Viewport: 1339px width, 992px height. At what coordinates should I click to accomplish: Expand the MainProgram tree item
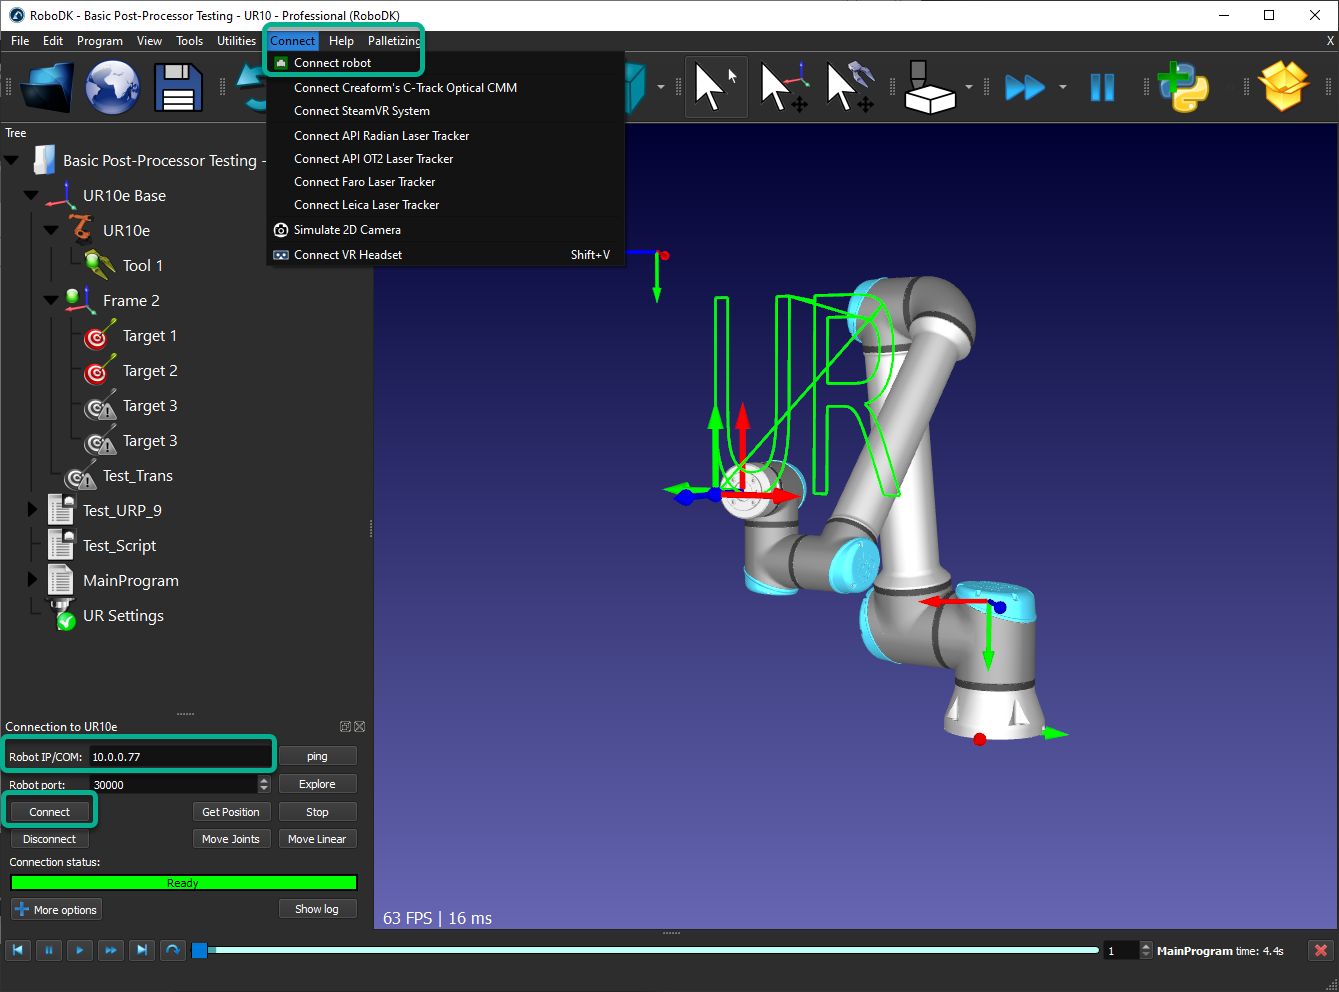click(32, 580)
